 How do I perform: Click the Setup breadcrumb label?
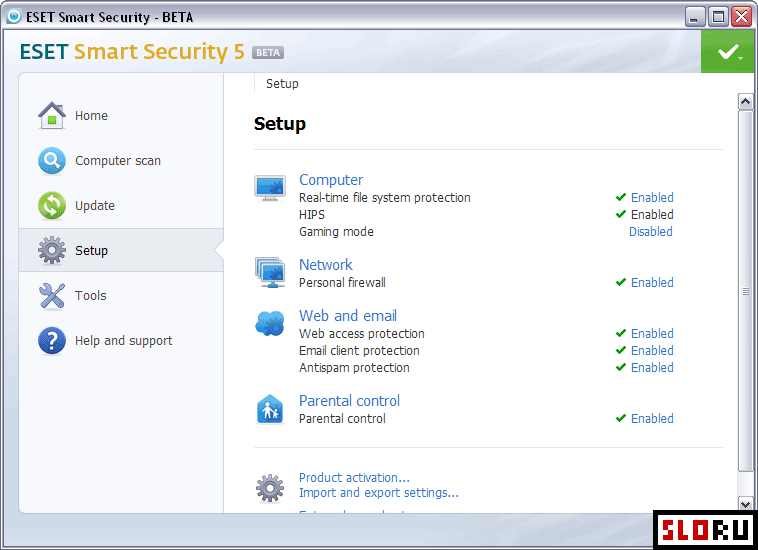point(282,84)
